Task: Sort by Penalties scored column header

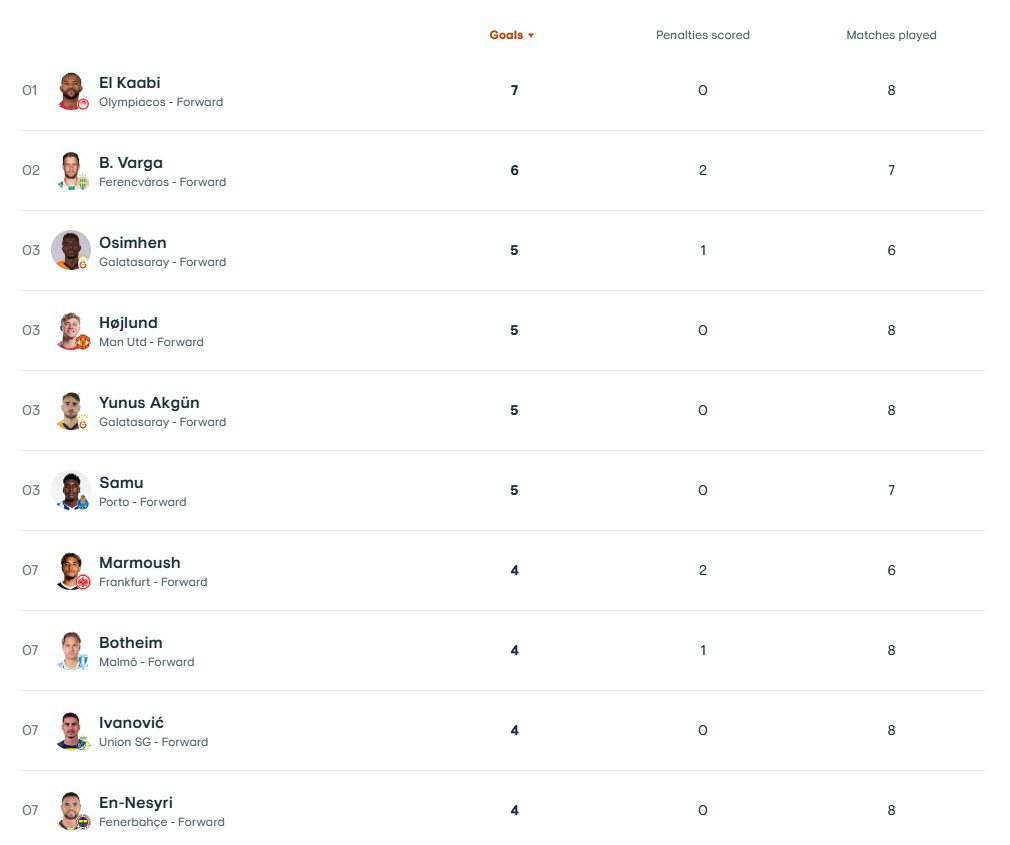Action: coord(702,35)
